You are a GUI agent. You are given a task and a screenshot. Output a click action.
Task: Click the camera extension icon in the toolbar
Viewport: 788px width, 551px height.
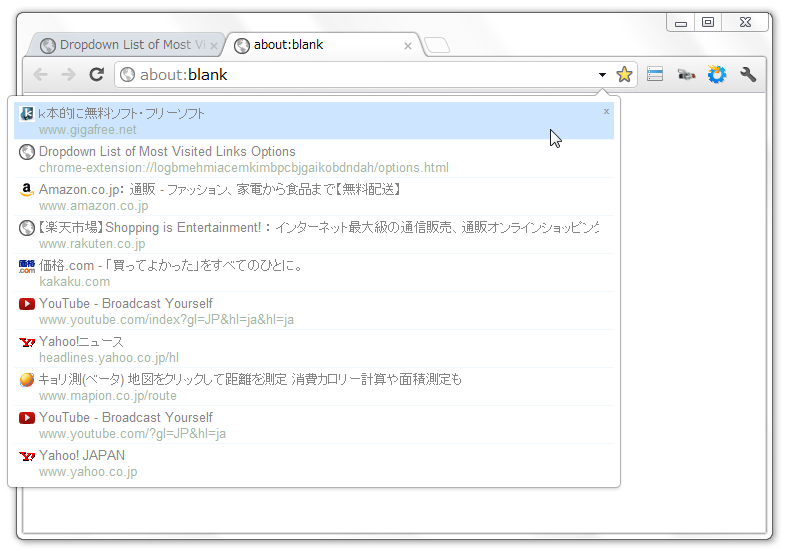[686, 75]
